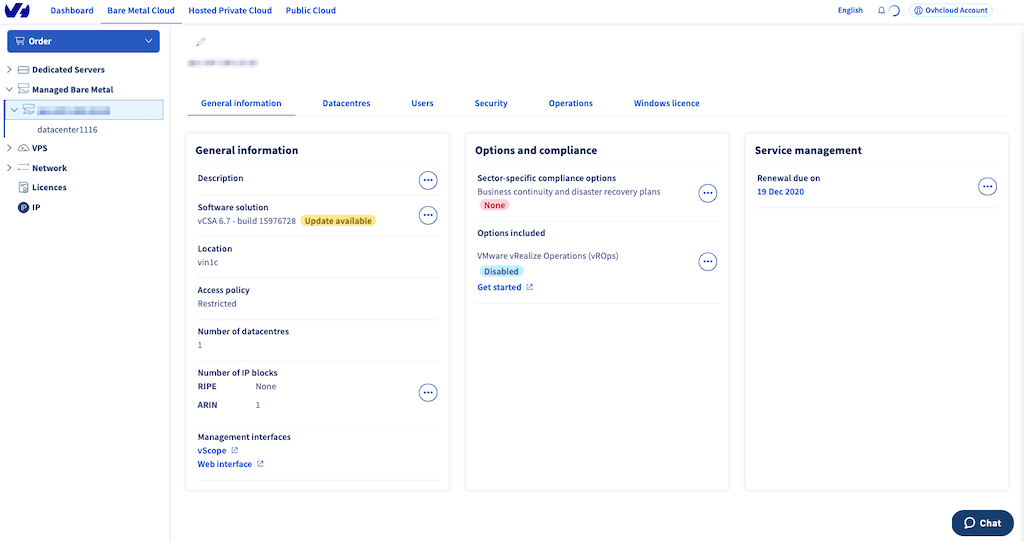Viewport: 1024px width, 542px height.
Task: Switch to the Users tab
Action: pos(423,103)
